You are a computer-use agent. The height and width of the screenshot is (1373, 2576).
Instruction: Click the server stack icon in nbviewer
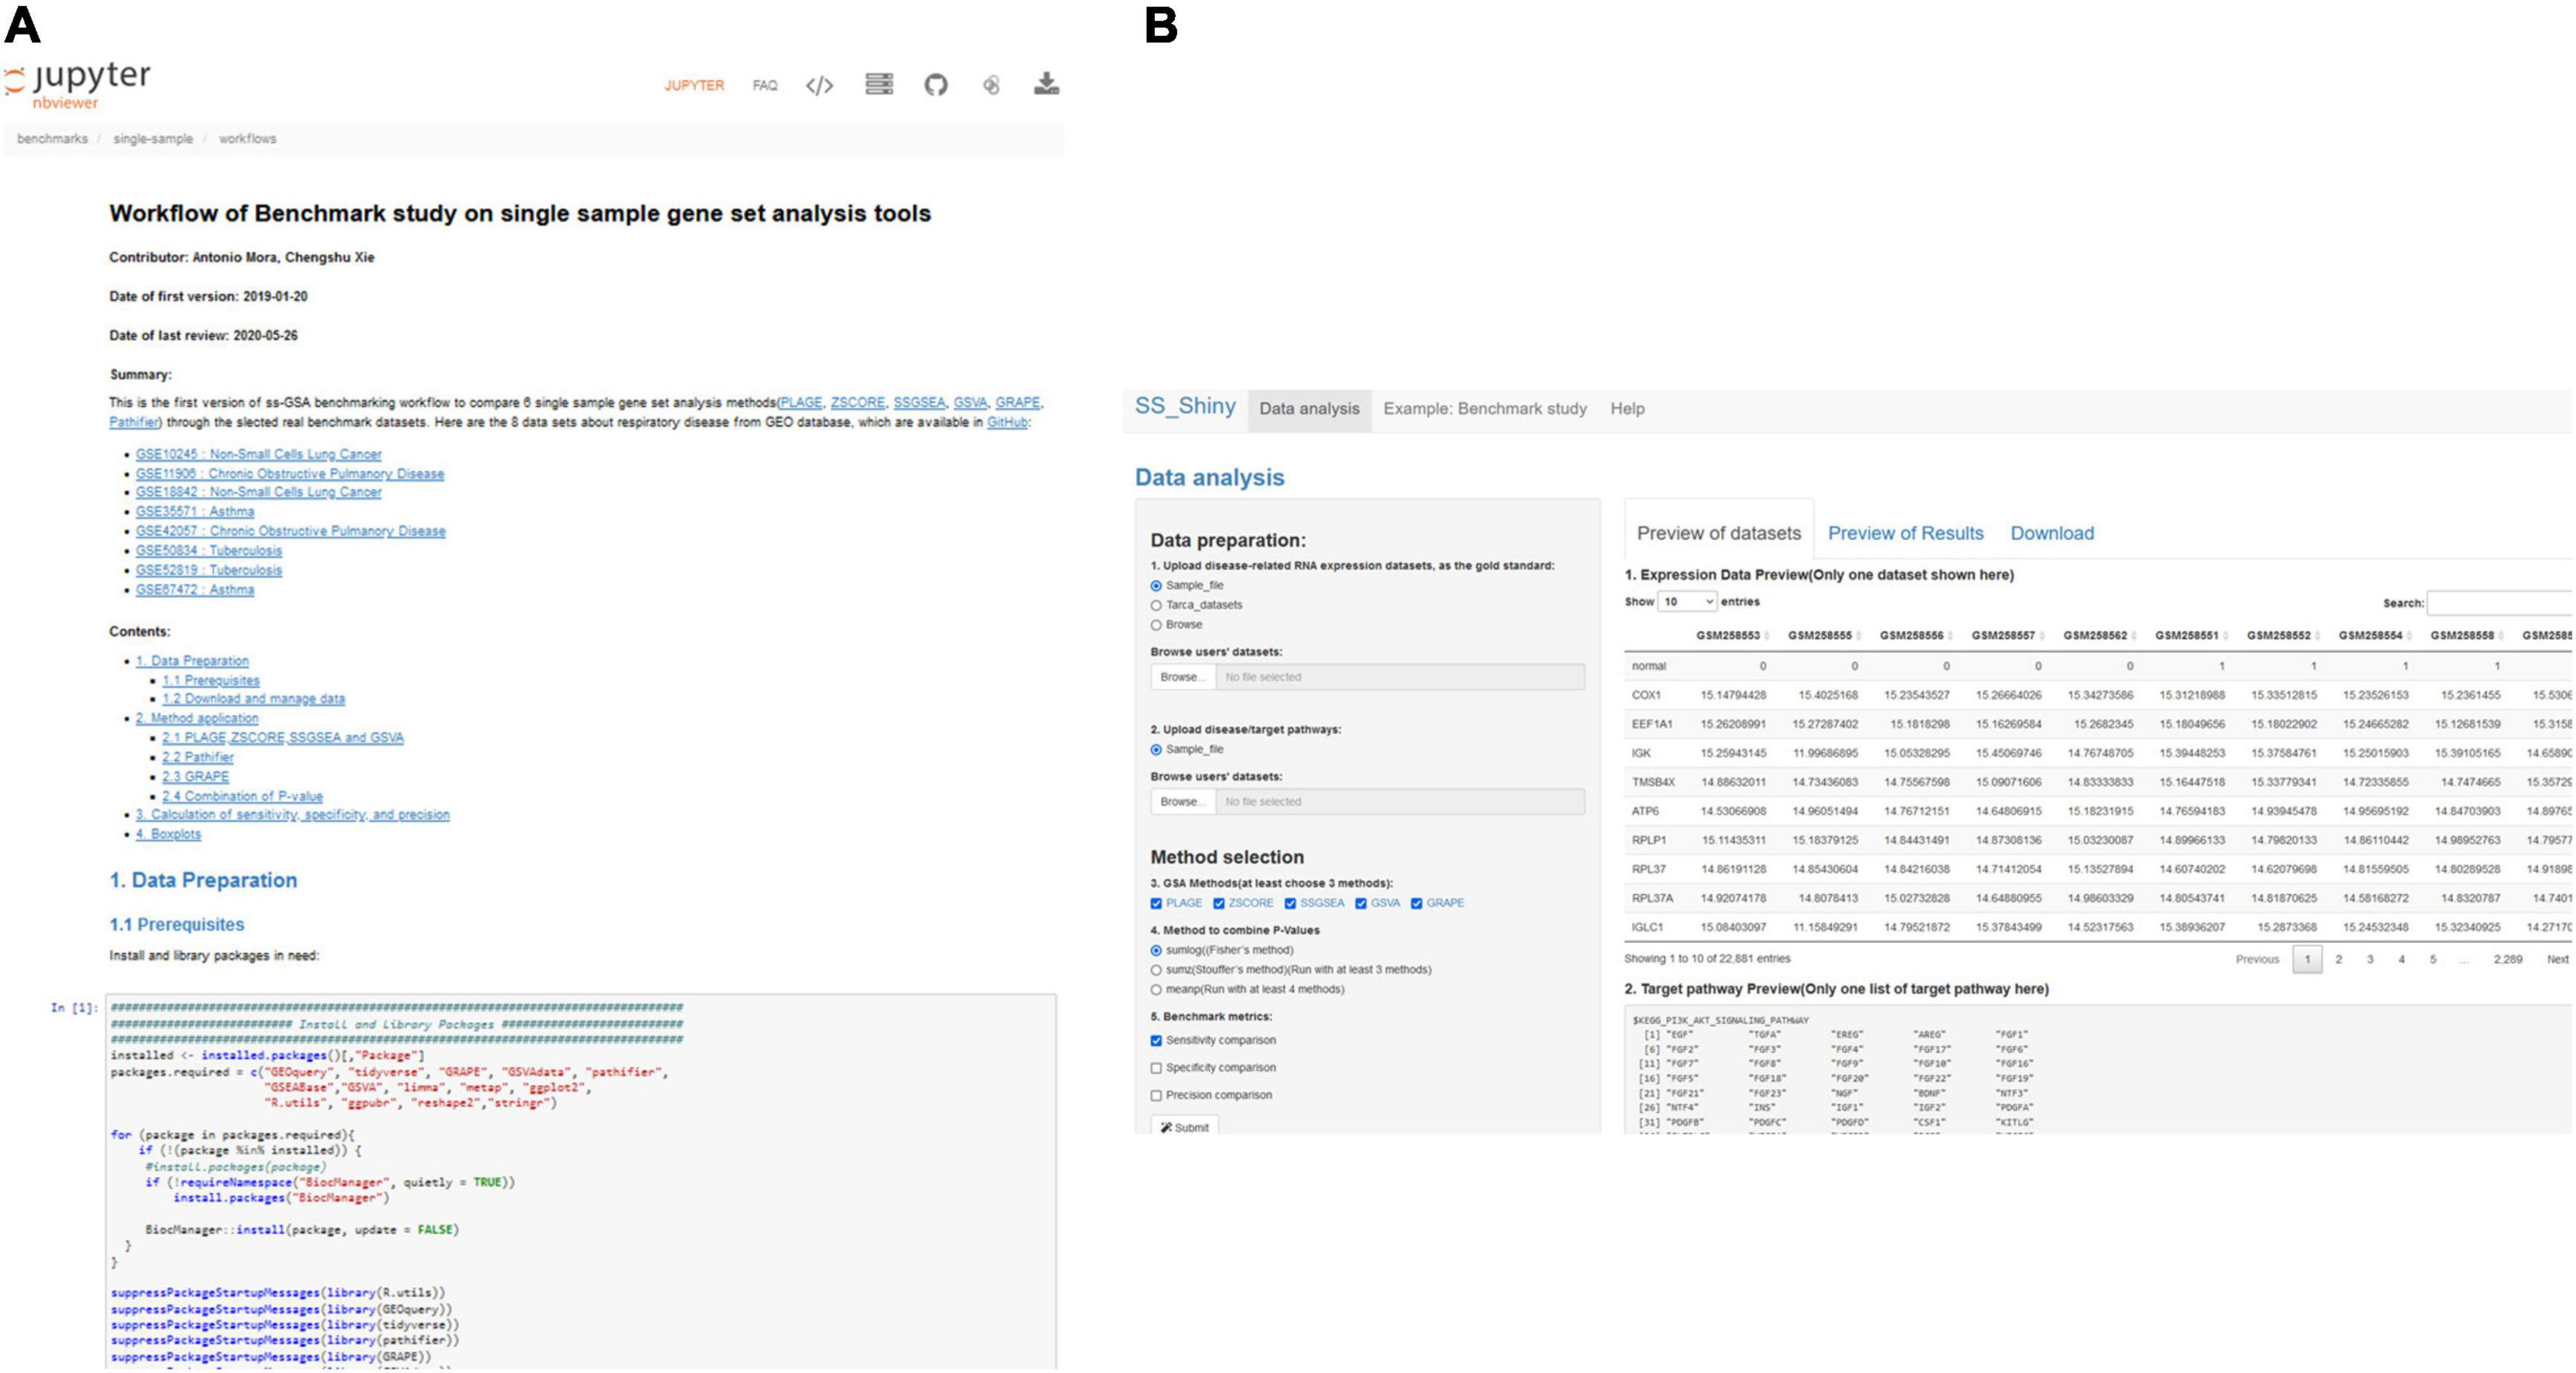click(879, 84)
